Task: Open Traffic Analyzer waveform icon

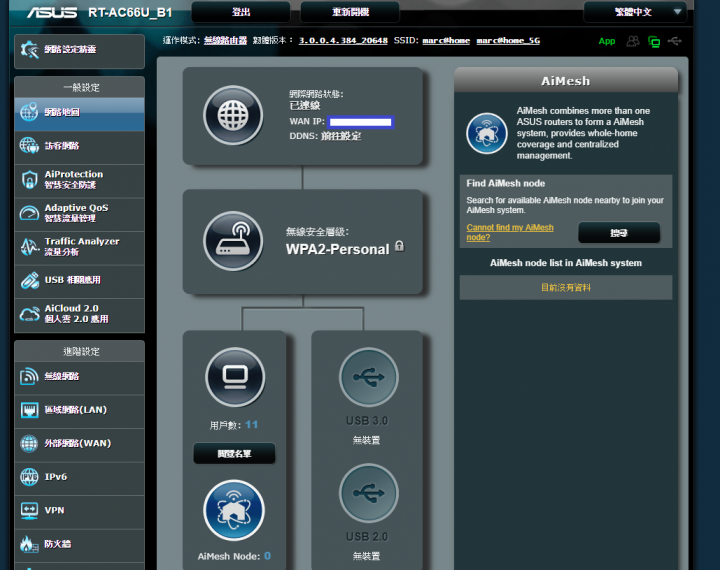Action: coord(29,247)
